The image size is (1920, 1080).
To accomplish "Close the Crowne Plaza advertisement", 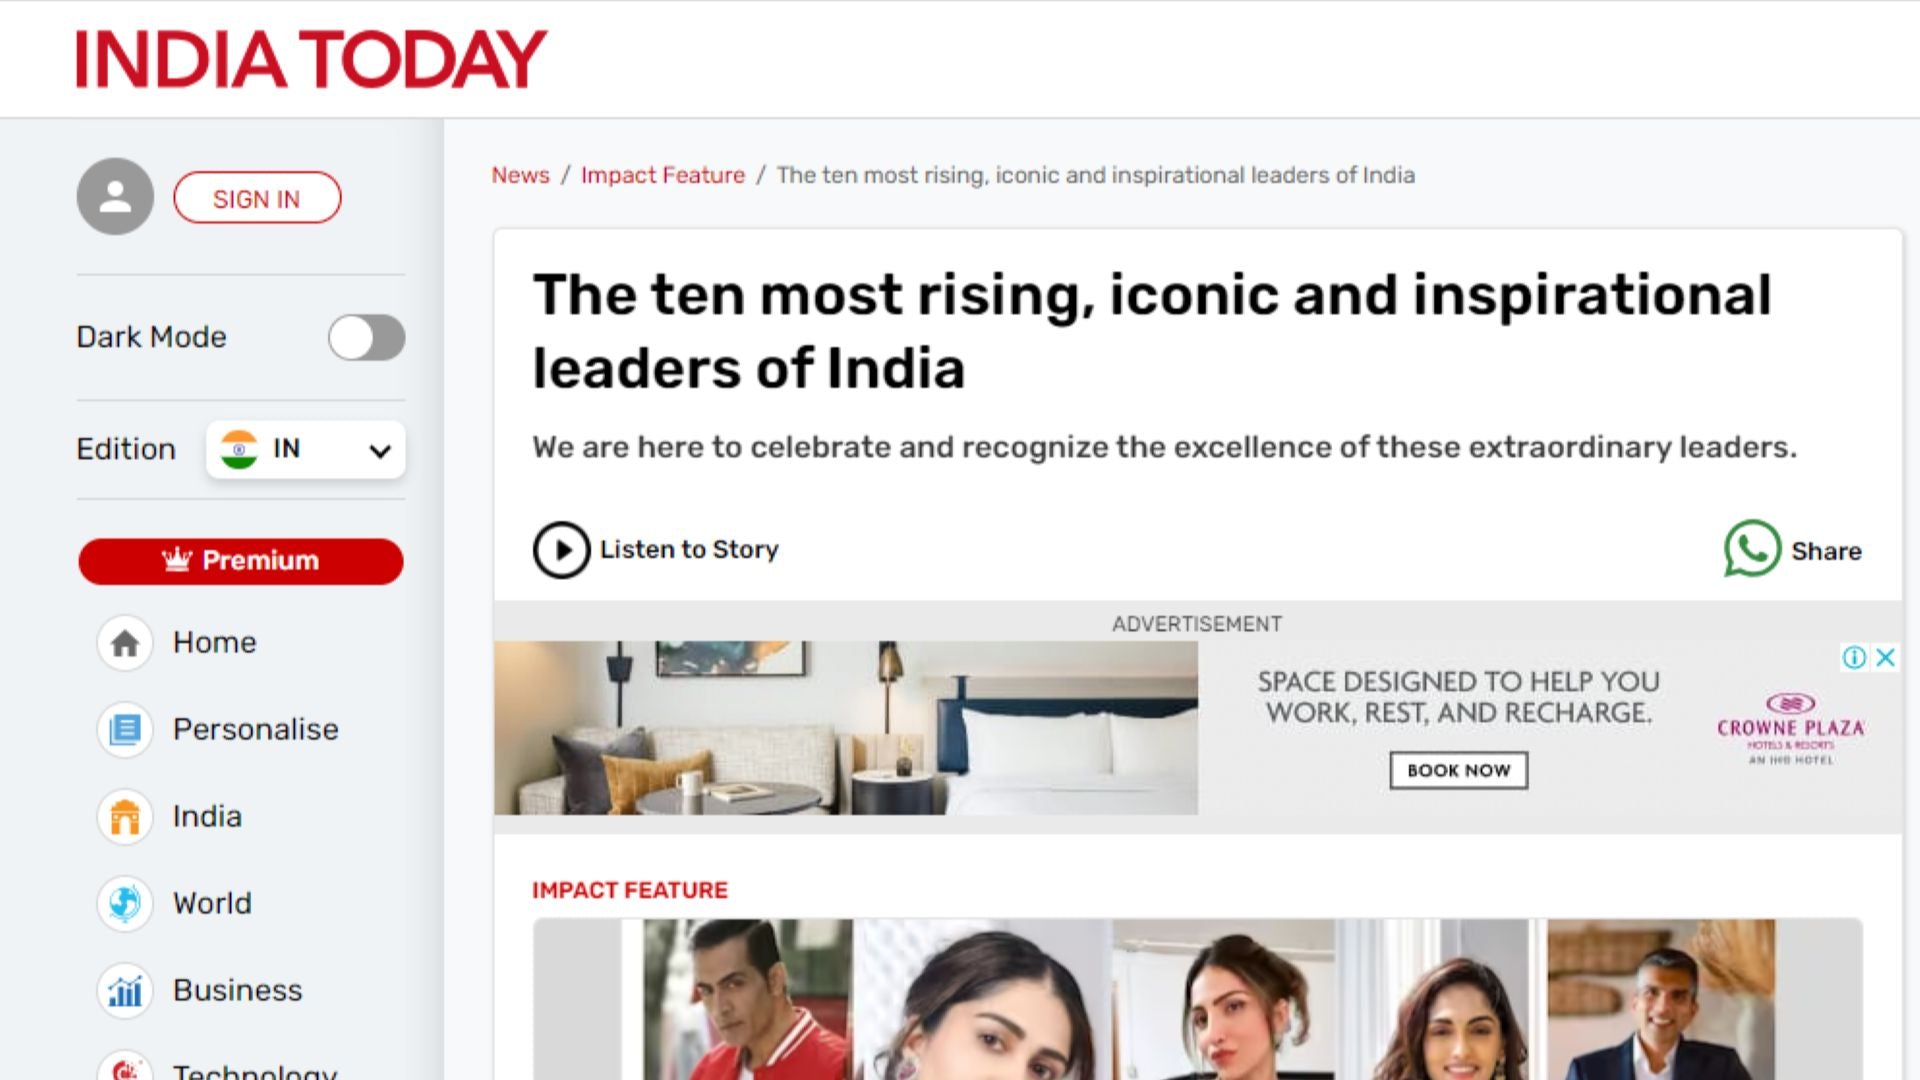I will tap(1886, 657).
